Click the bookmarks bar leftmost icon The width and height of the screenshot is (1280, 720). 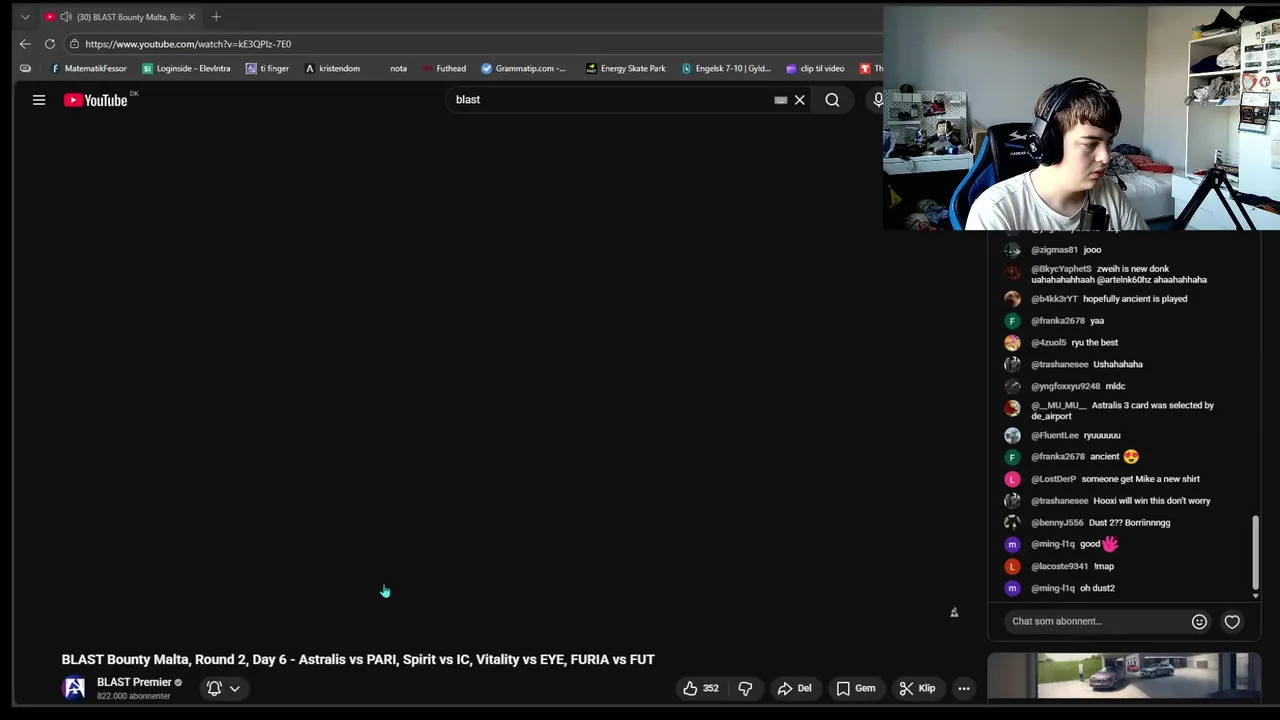tap(25, 68)
